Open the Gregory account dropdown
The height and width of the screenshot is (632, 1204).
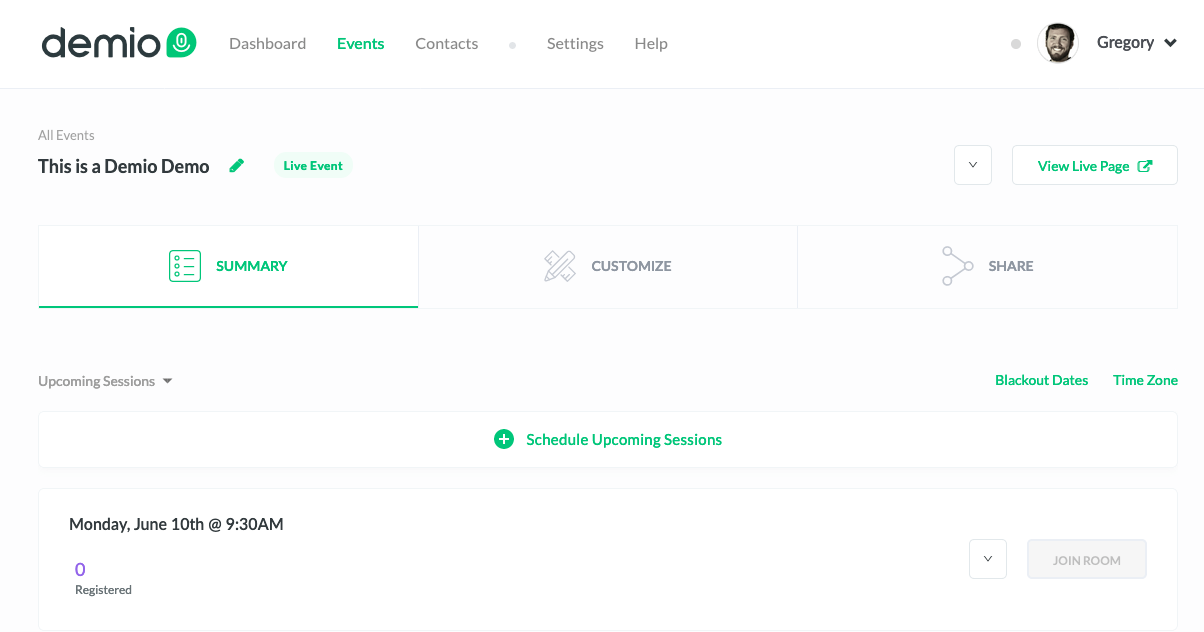[1137, 43]
